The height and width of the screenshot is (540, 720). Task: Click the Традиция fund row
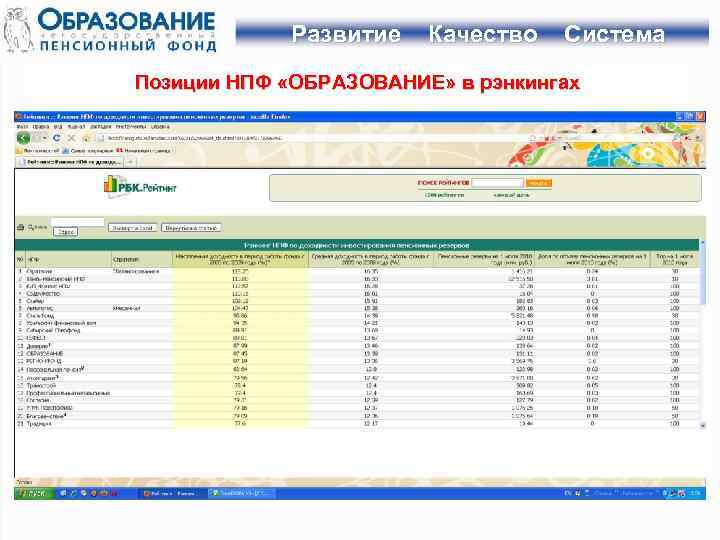357,424
